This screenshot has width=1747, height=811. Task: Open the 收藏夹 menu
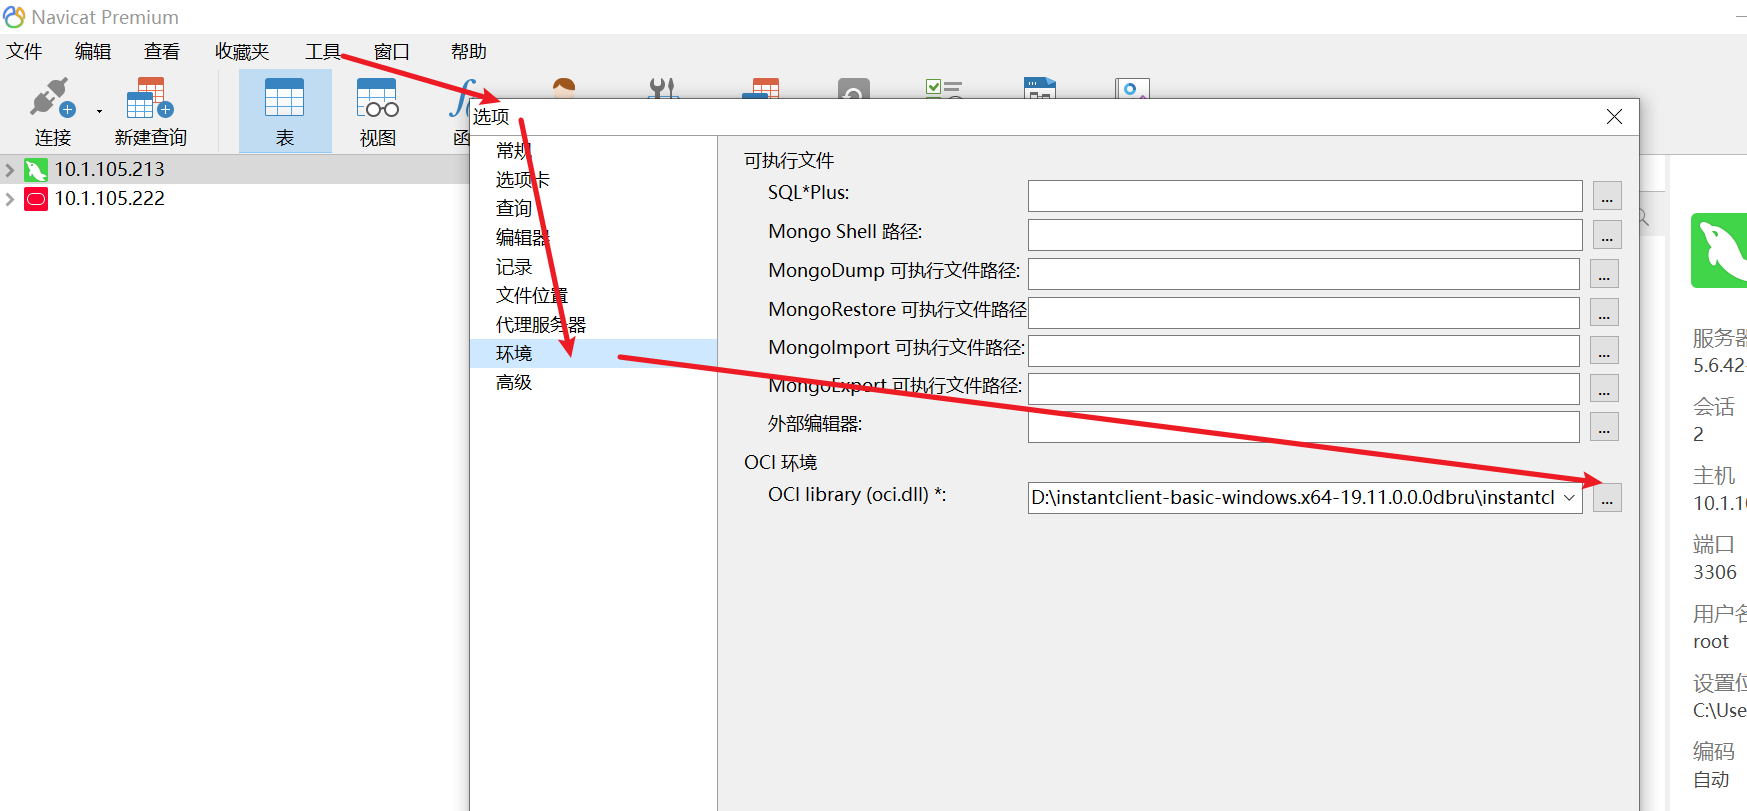coord(242,52)
